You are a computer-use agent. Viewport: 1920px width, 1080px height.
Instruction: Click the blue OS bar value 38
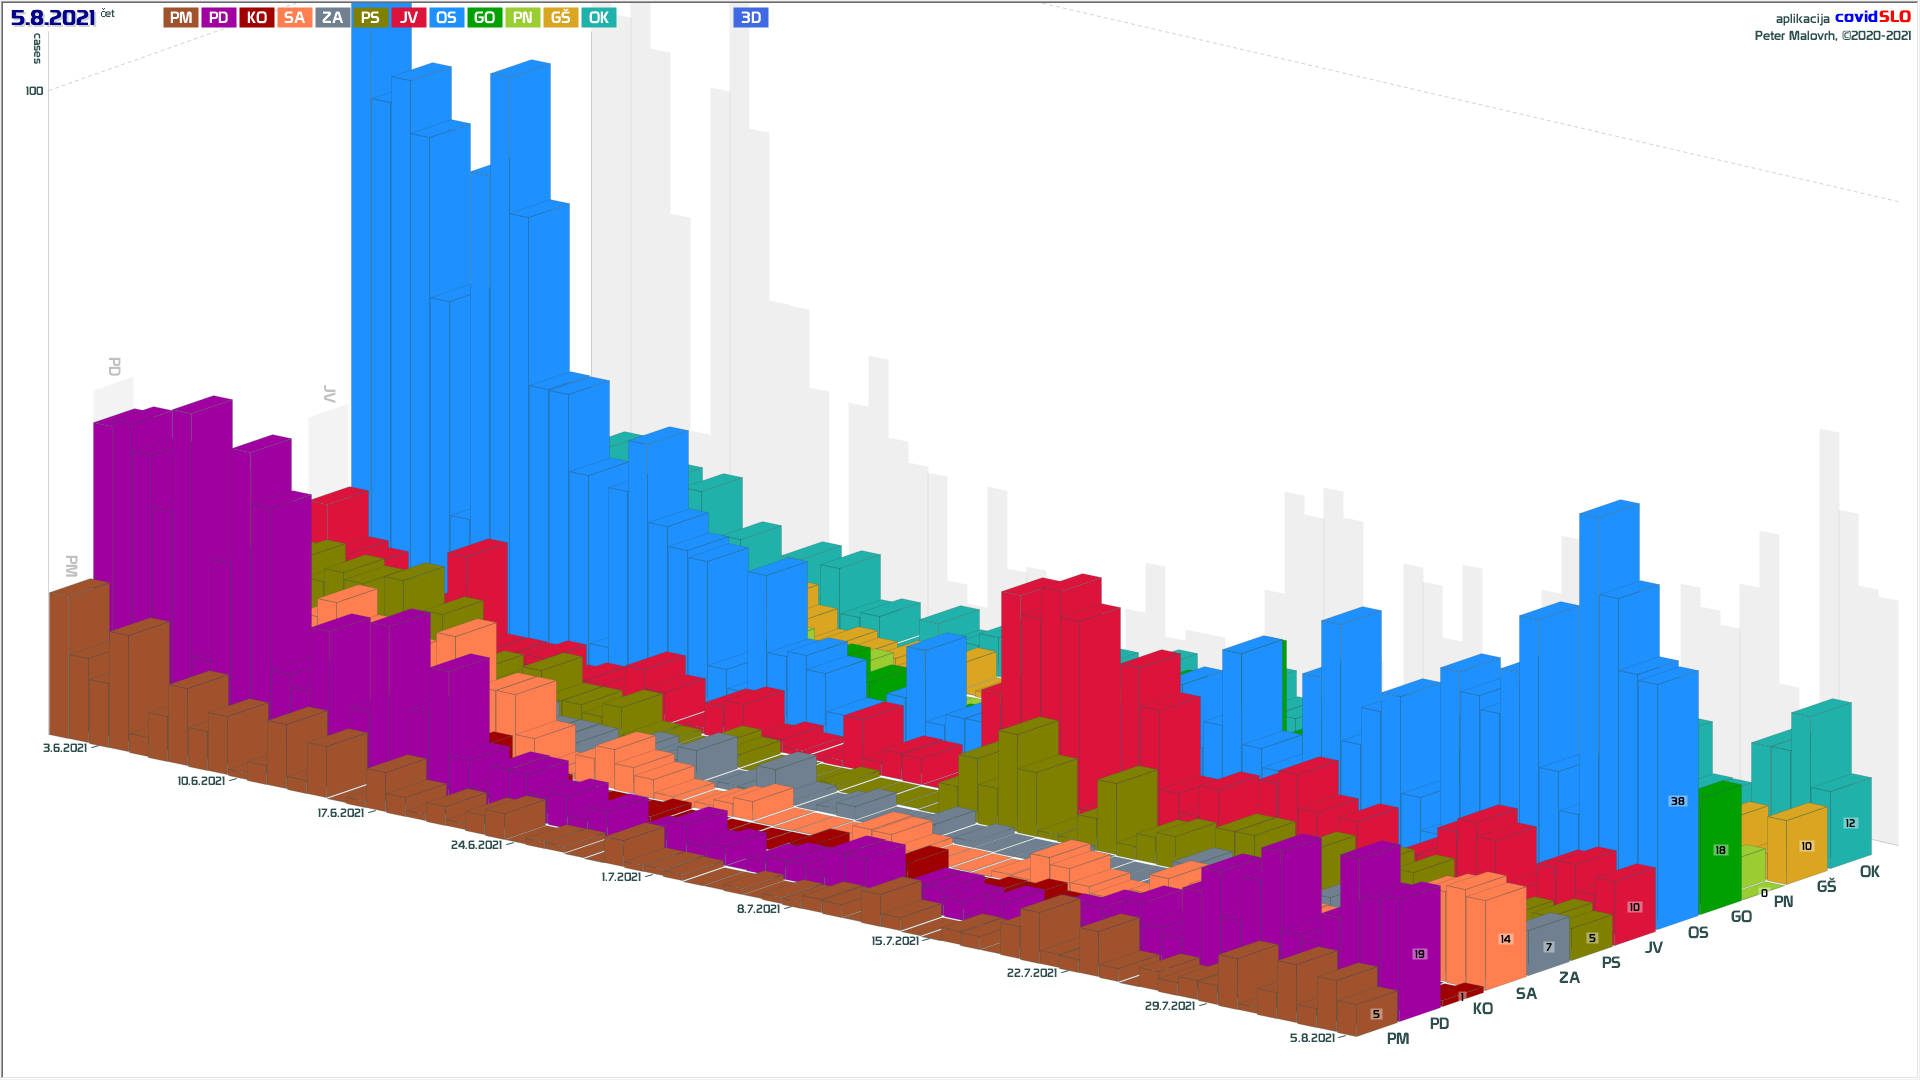point(1677,801)
